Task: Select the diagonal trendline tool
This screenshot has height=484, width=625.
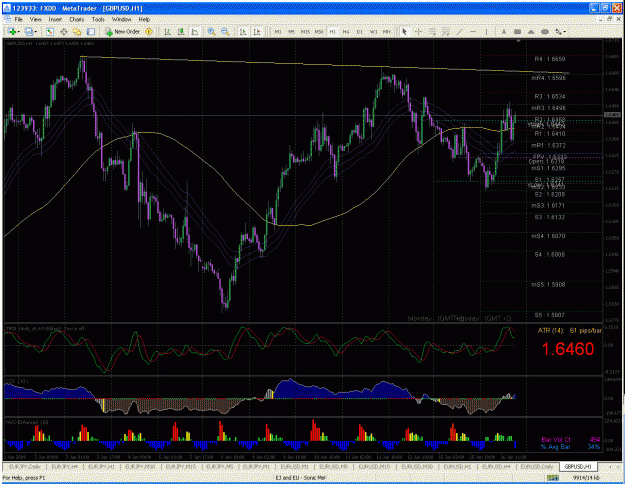Action: pos(459,31)
